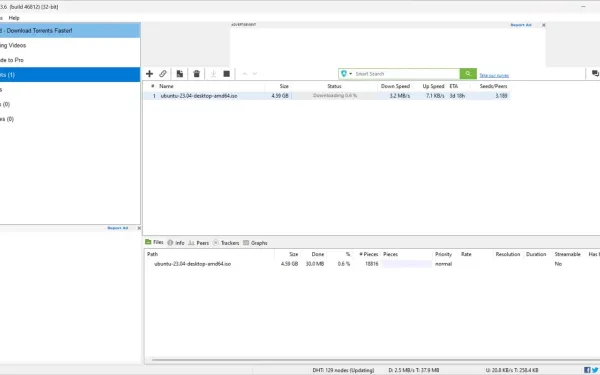Sort torrents by Up Speed column
Viewport: 600px width, 375px height.
pos(433,86)
